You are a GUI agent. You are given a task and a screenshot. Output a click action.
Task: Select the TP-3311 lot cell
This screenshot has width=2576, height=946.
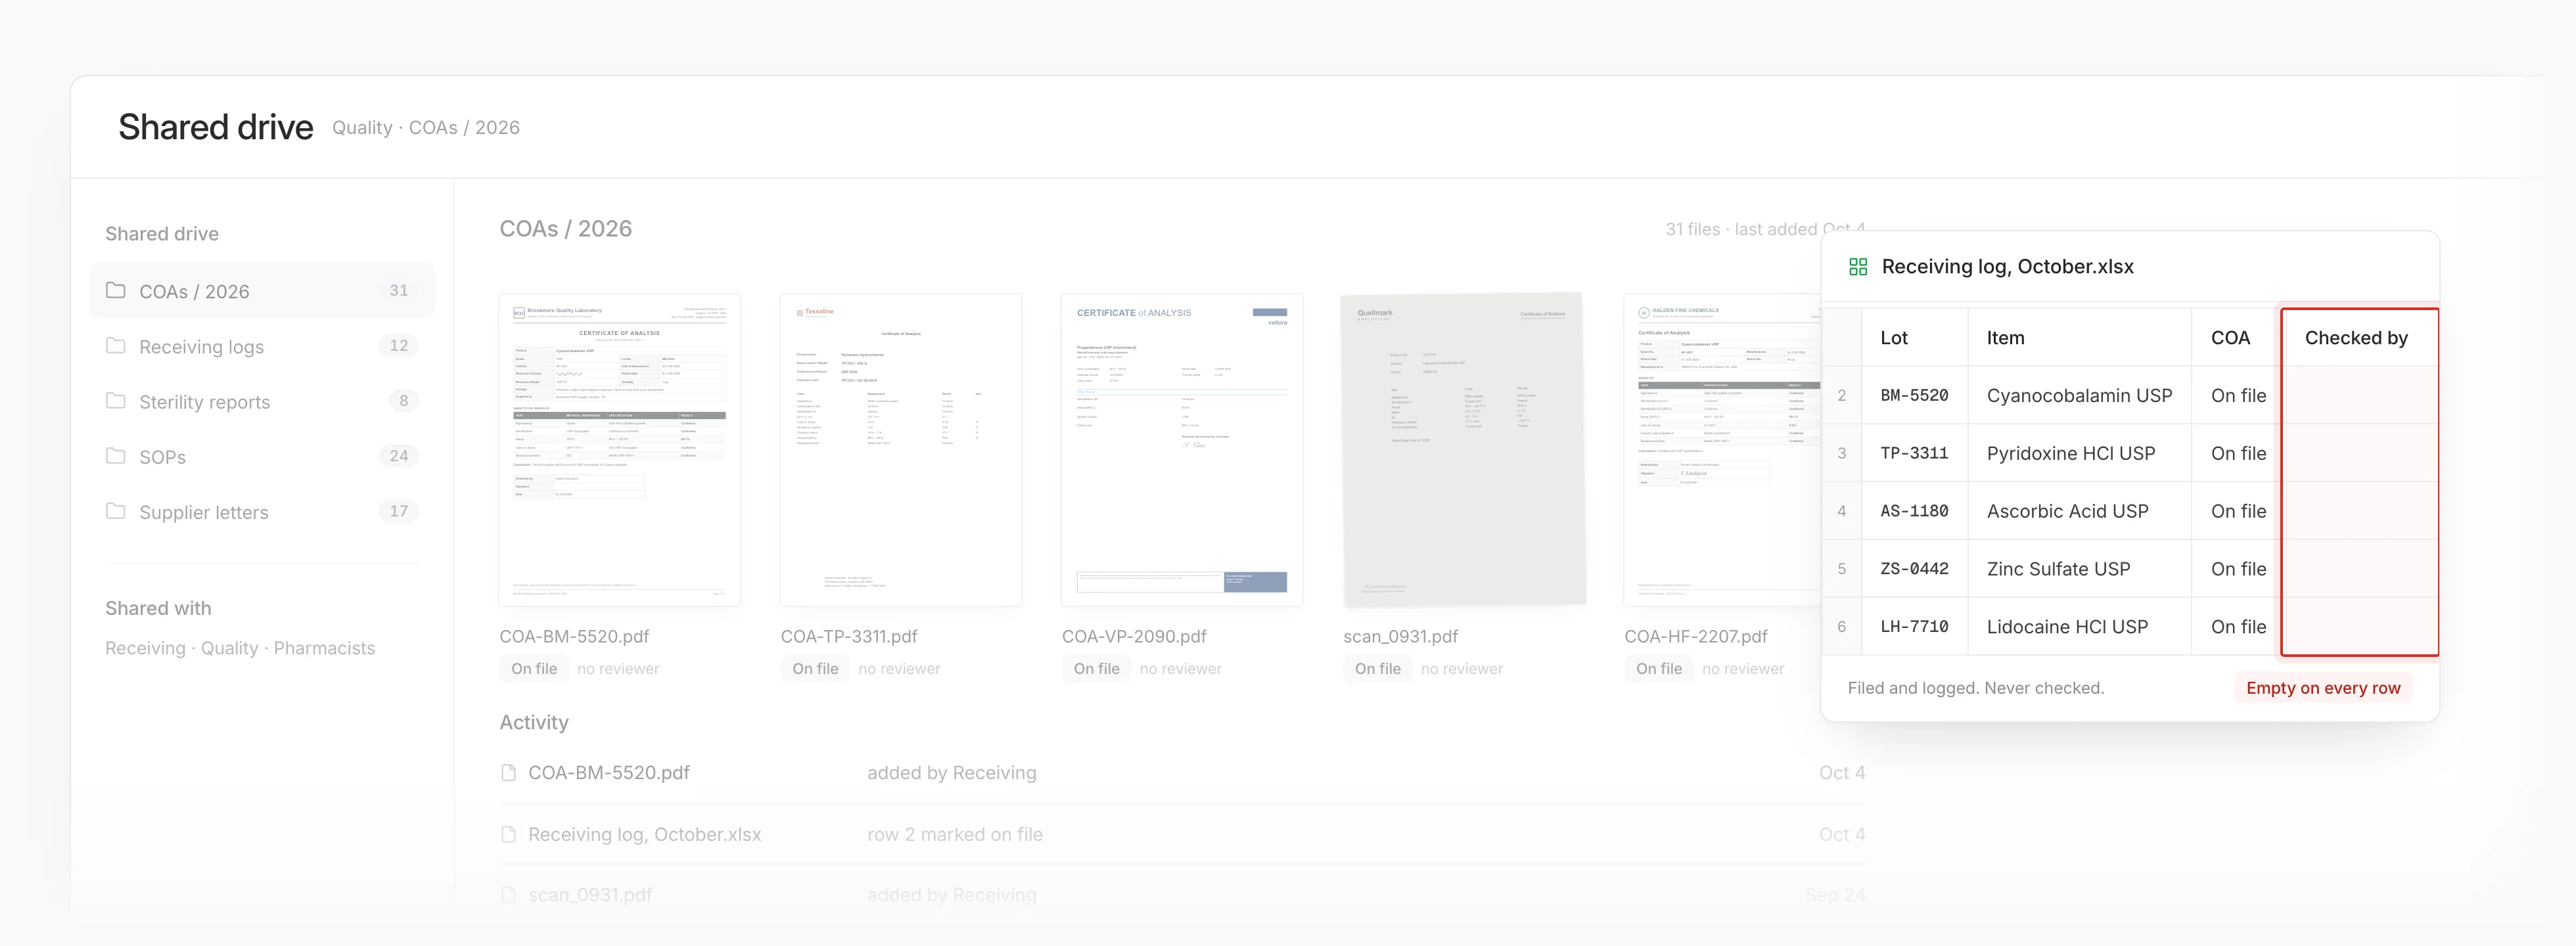click(1914, 453)
